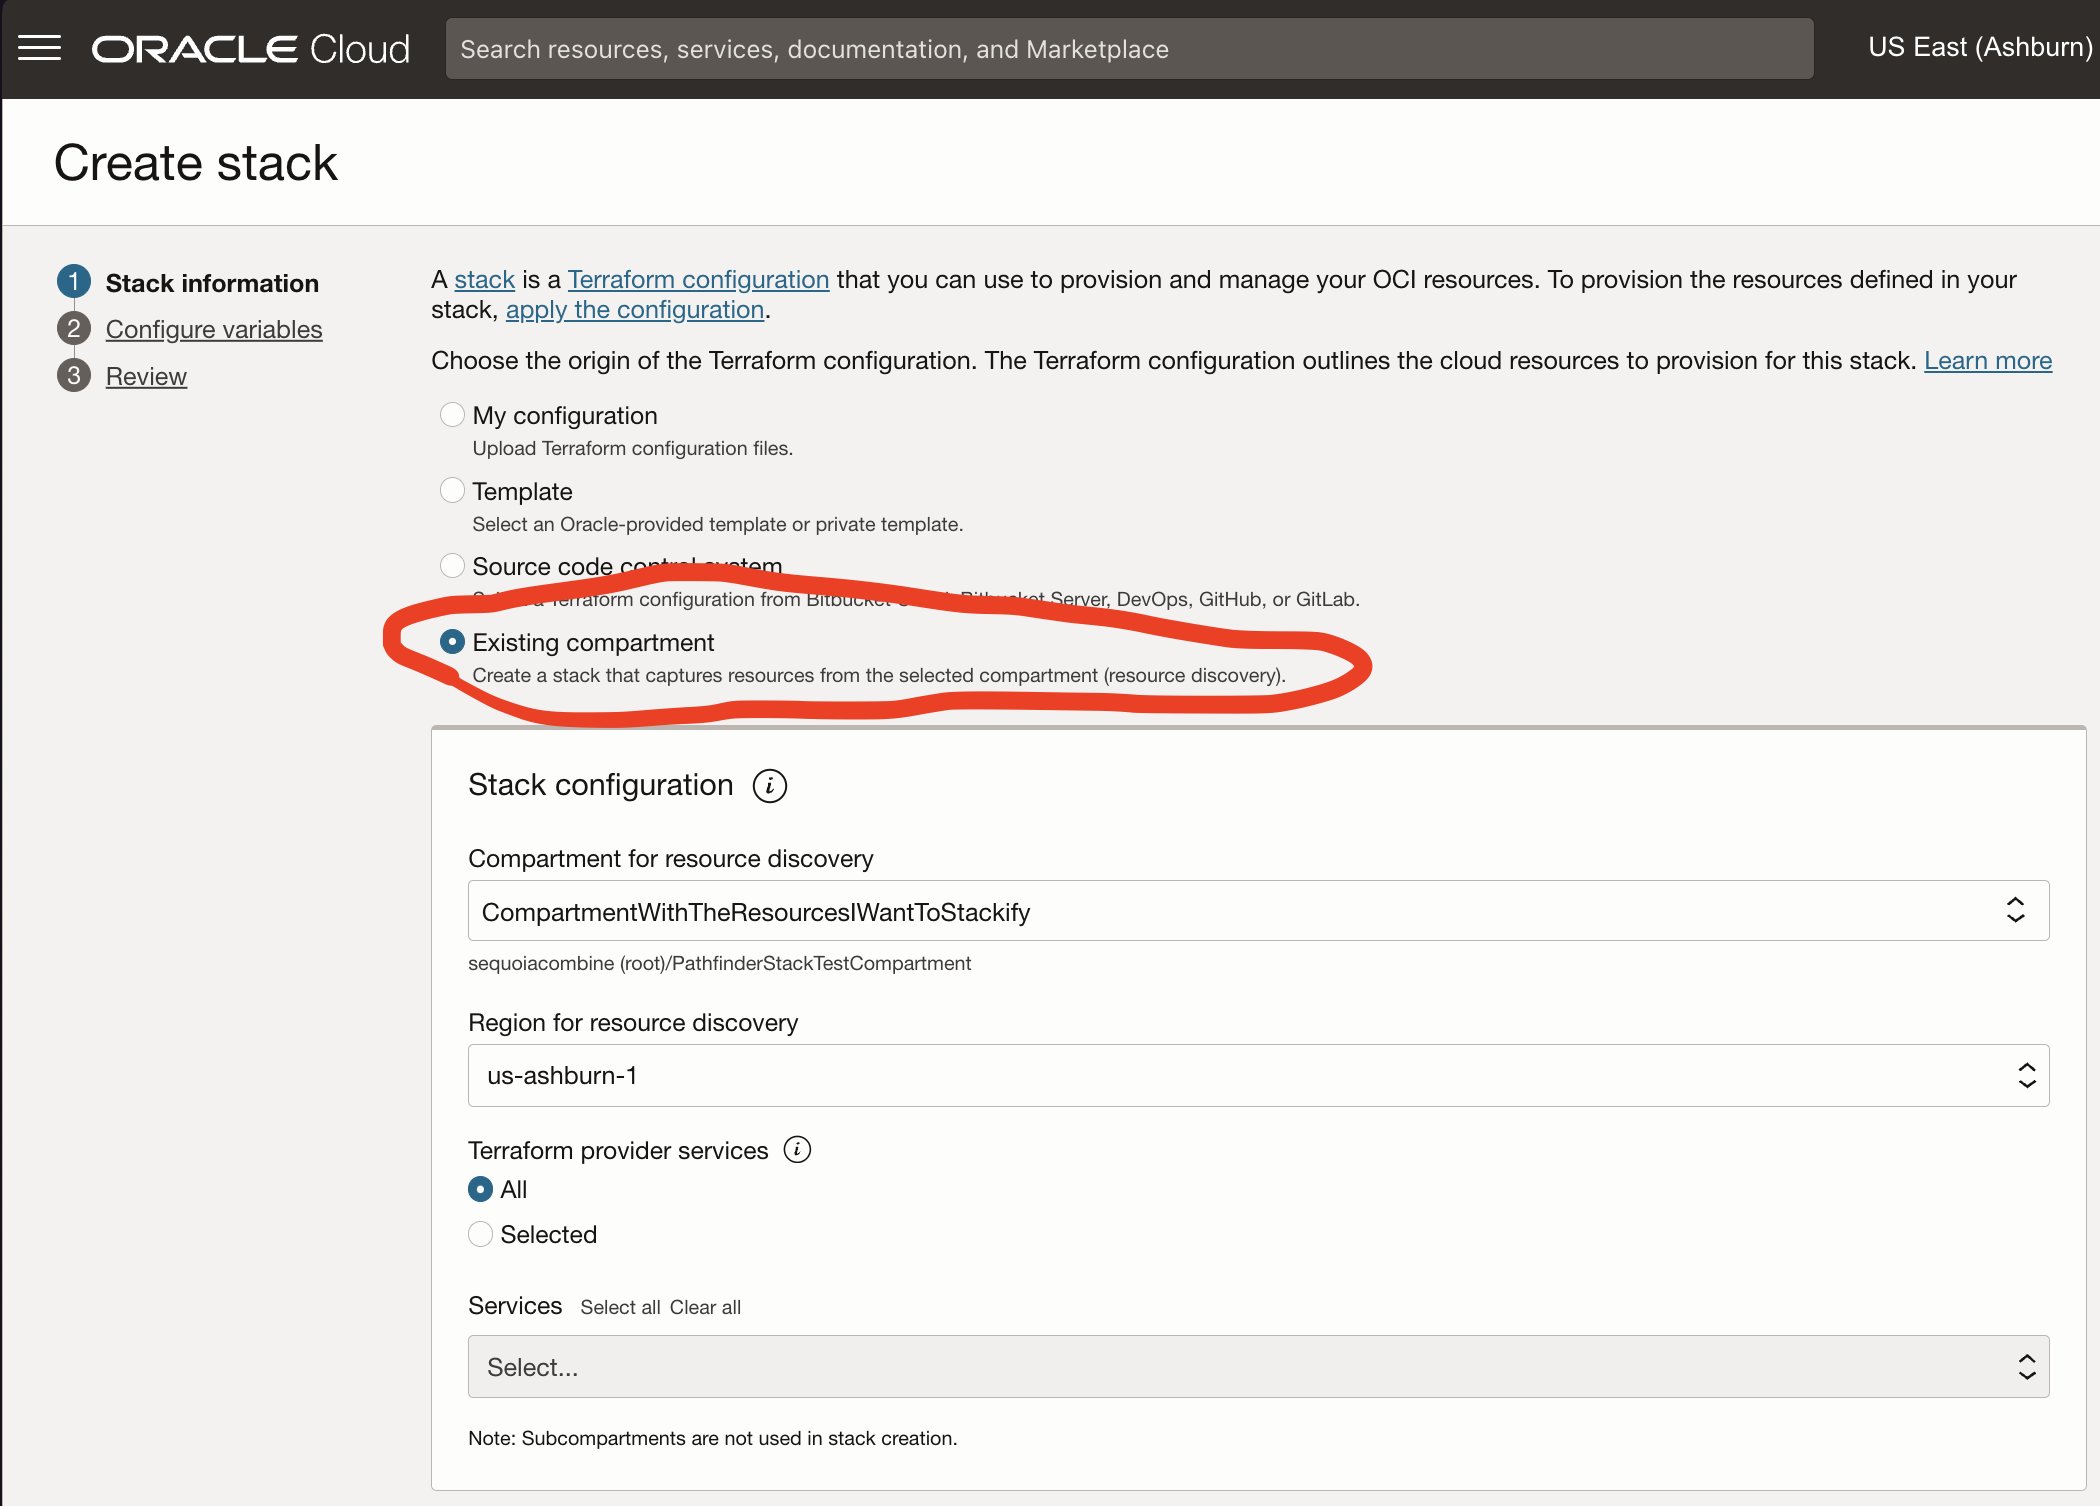
Task: Choose All Terraform provider services
Action: [480, 1189]
